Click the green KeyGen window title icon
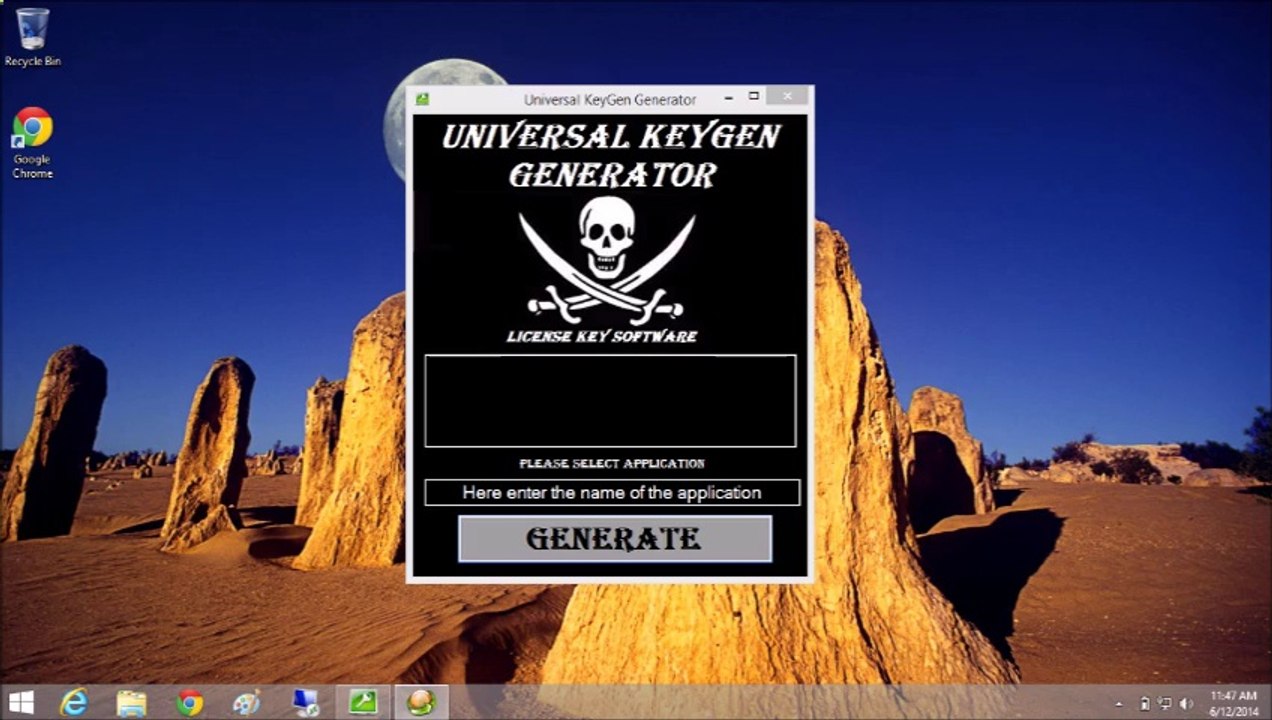This screenshot has height=720, width=1272. tap(422, 99)
